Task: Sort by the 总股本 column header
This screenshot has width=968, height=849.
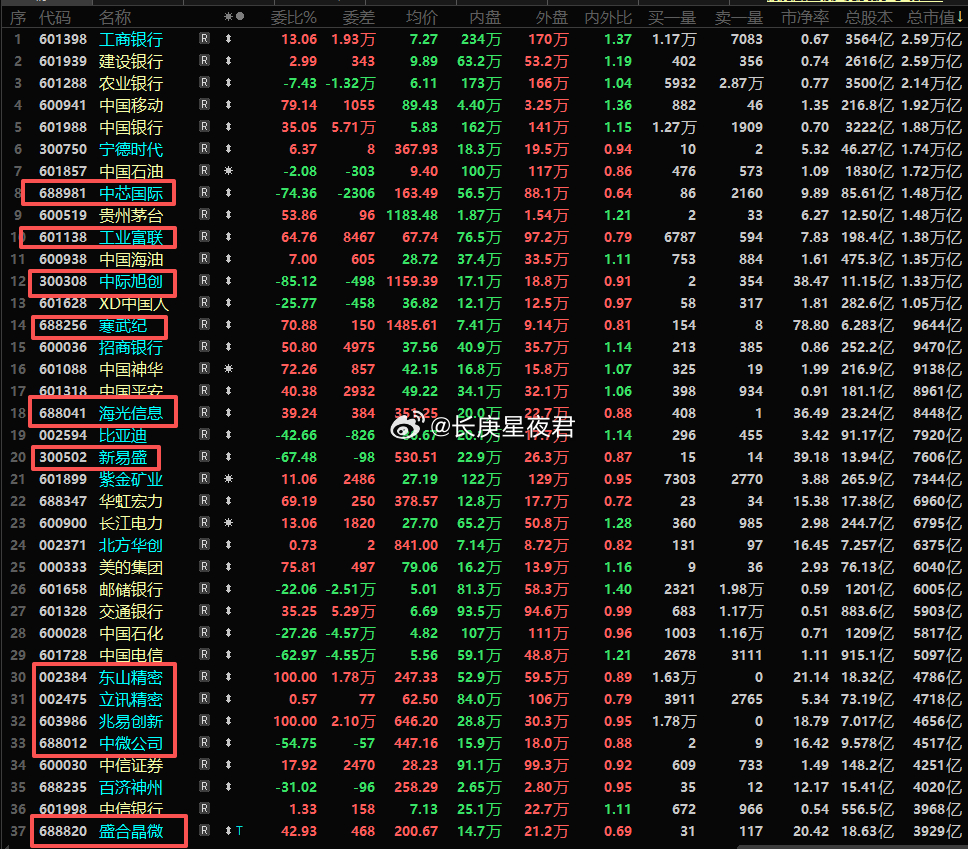Action: (x=869, y=17)
